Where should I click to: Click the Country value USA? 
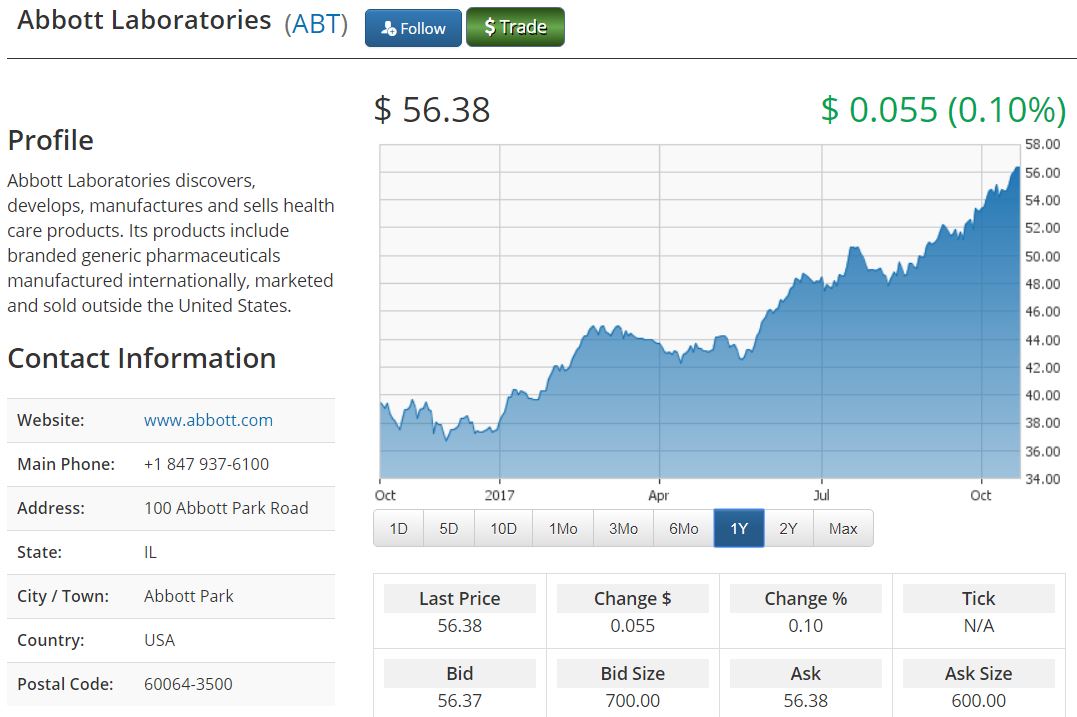tap(159, 640)
